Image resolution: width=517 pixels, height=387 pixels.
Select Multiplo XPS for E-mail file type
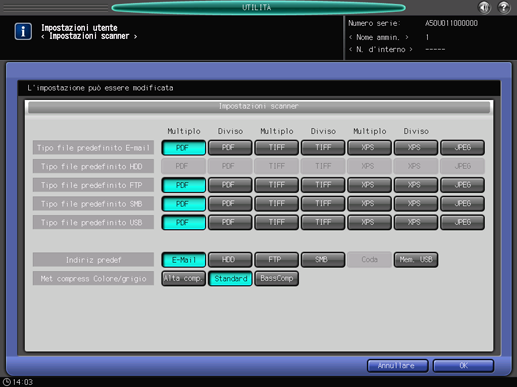(369, 148)
